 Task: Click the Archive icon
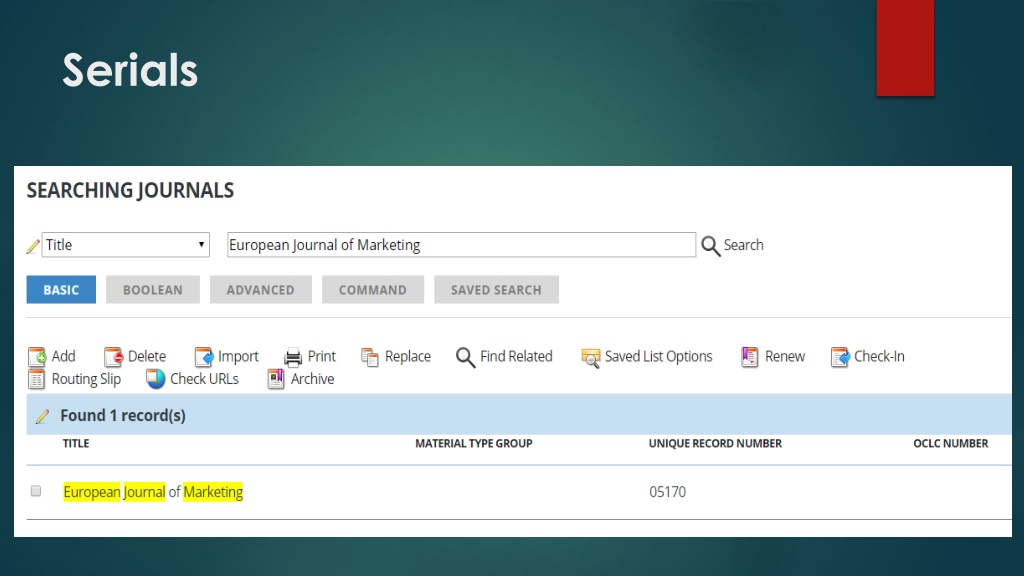click(x=276, y=379)
